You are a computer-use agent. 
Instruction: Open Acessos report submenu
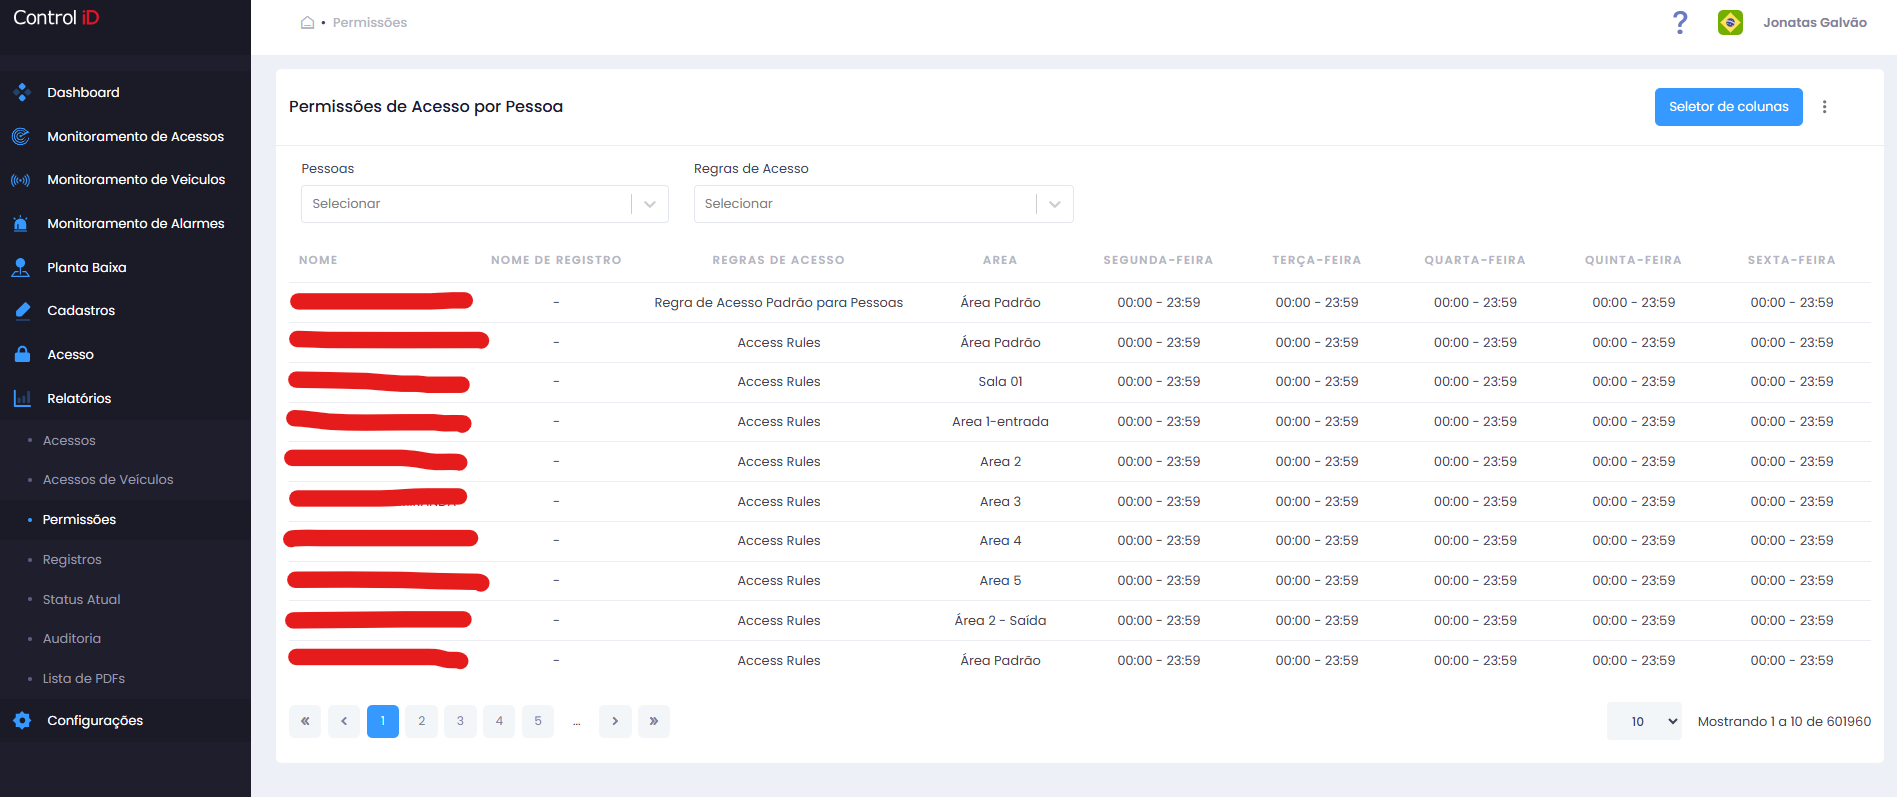pos(69,440)
